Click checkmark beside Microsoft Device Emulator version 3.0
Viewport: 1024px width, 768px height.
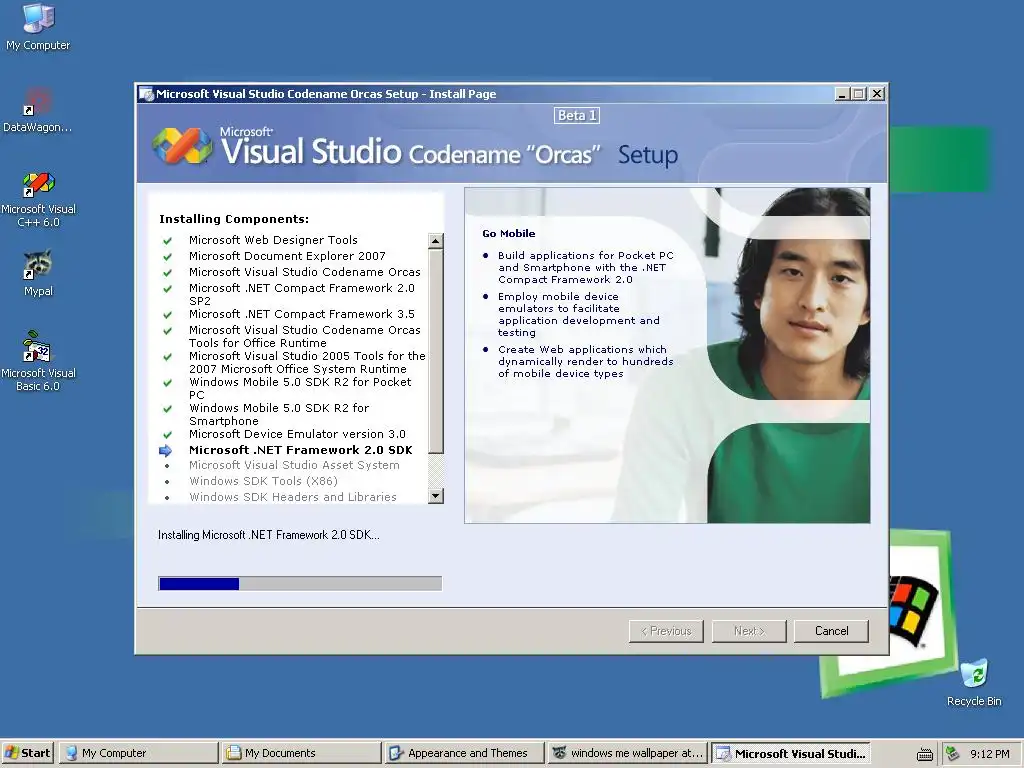click(x=168, y=435)
